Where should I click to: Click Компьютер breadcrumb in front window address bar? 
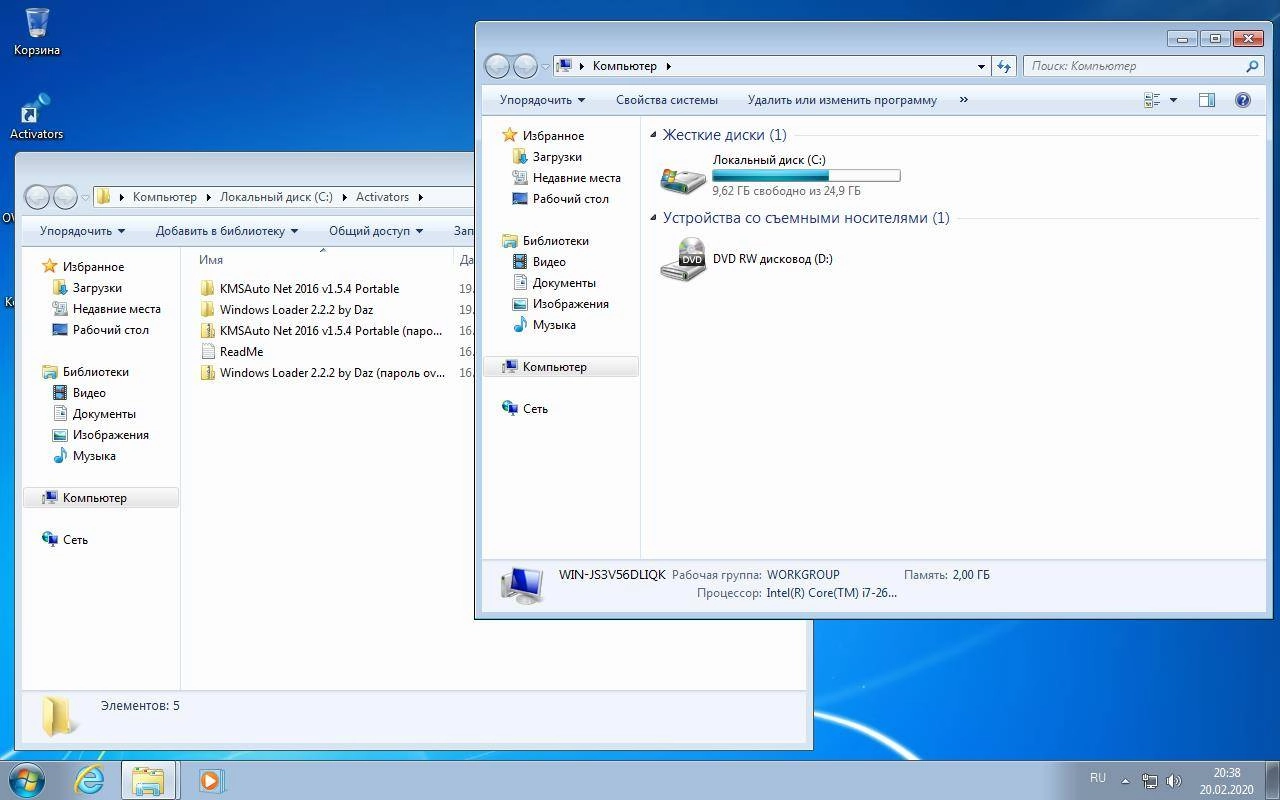tap(625, 66)
